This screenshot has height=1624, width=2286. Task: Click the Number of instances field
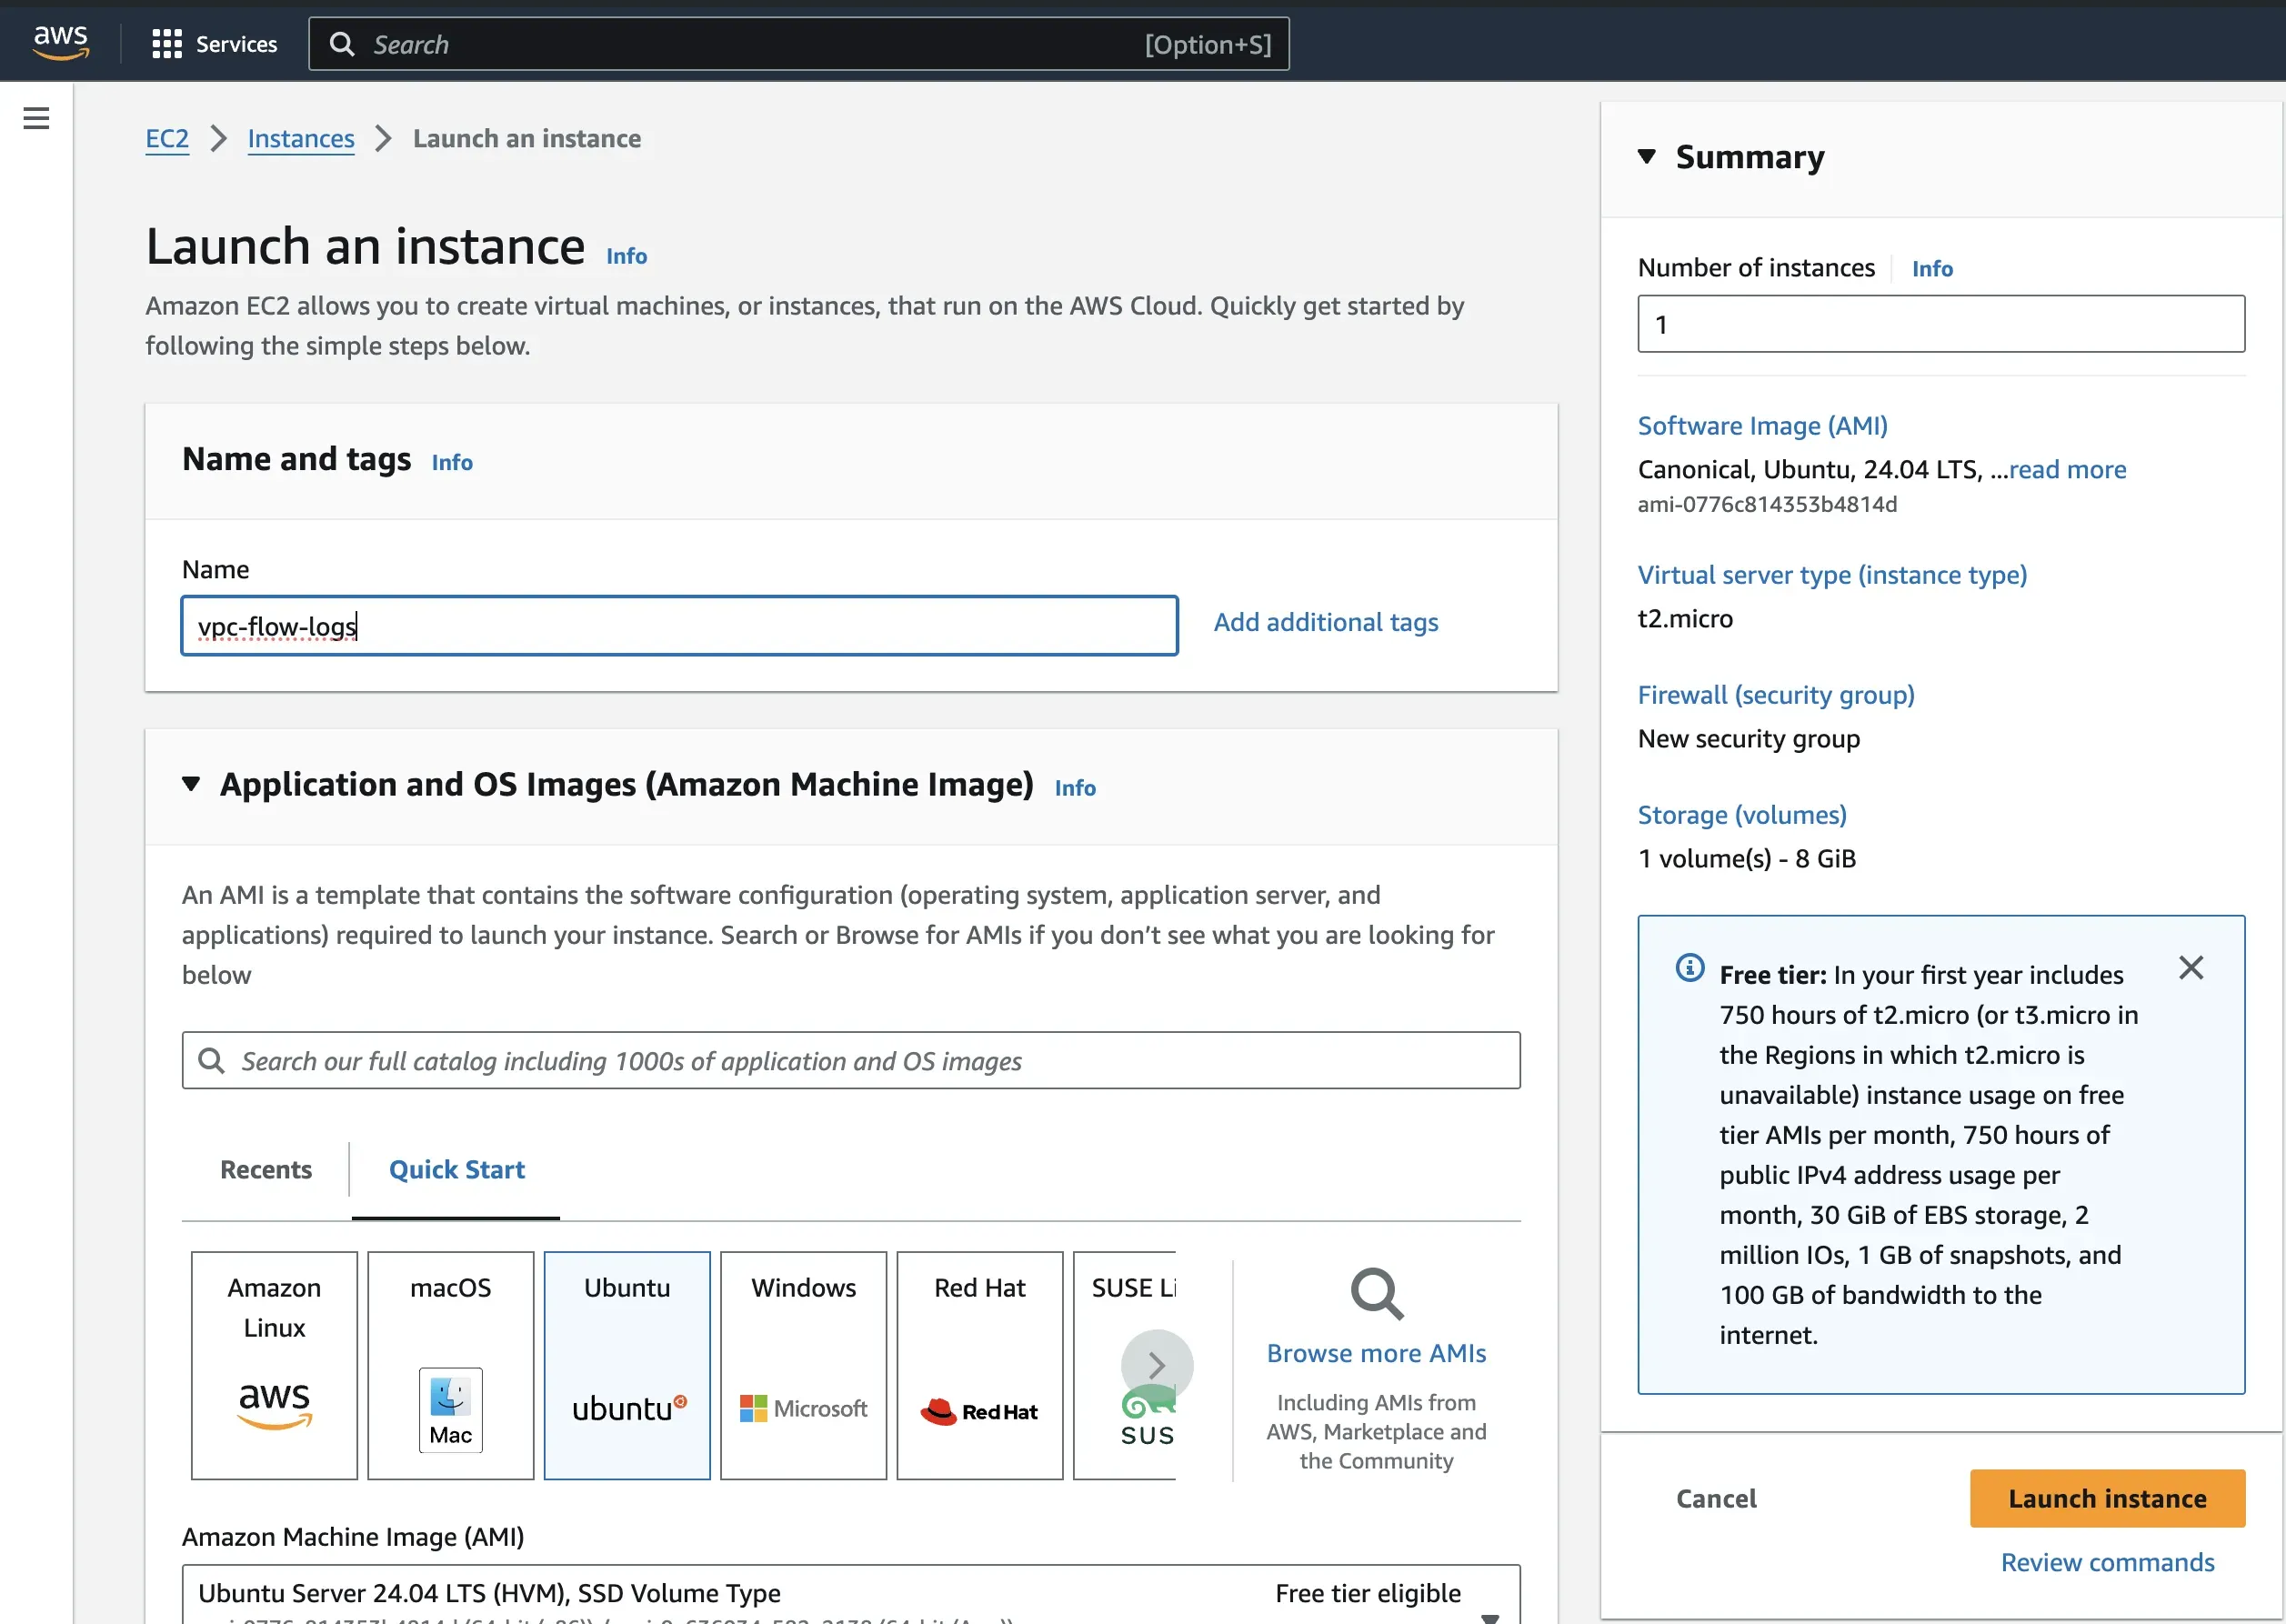tap(1941, 324)
